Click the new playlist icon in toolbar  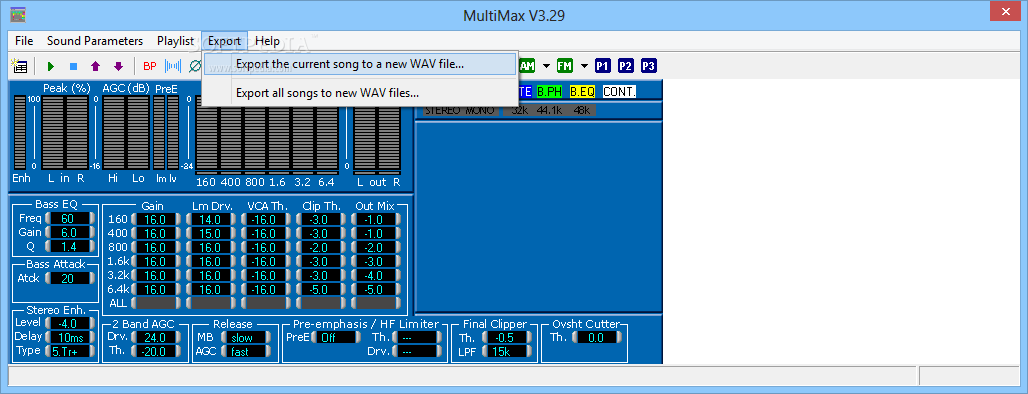point(19,66)
